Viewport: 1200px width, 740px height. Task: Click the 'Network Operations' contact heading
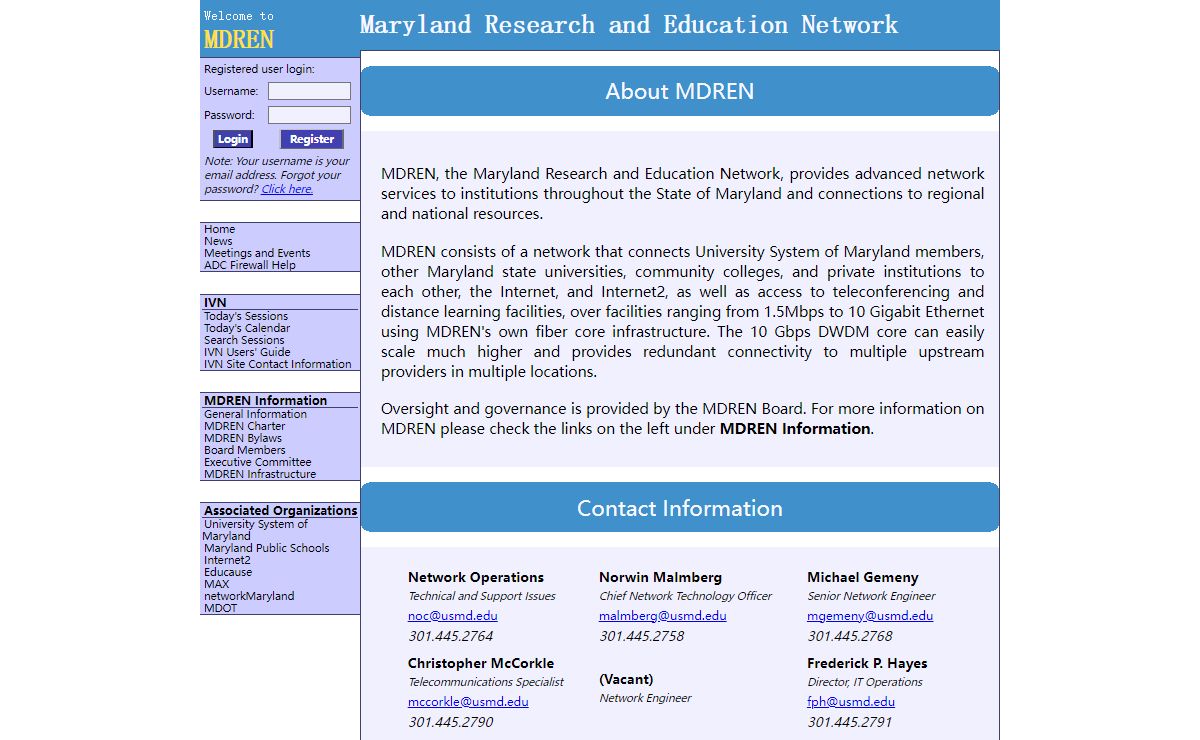[x=476, y=577]
